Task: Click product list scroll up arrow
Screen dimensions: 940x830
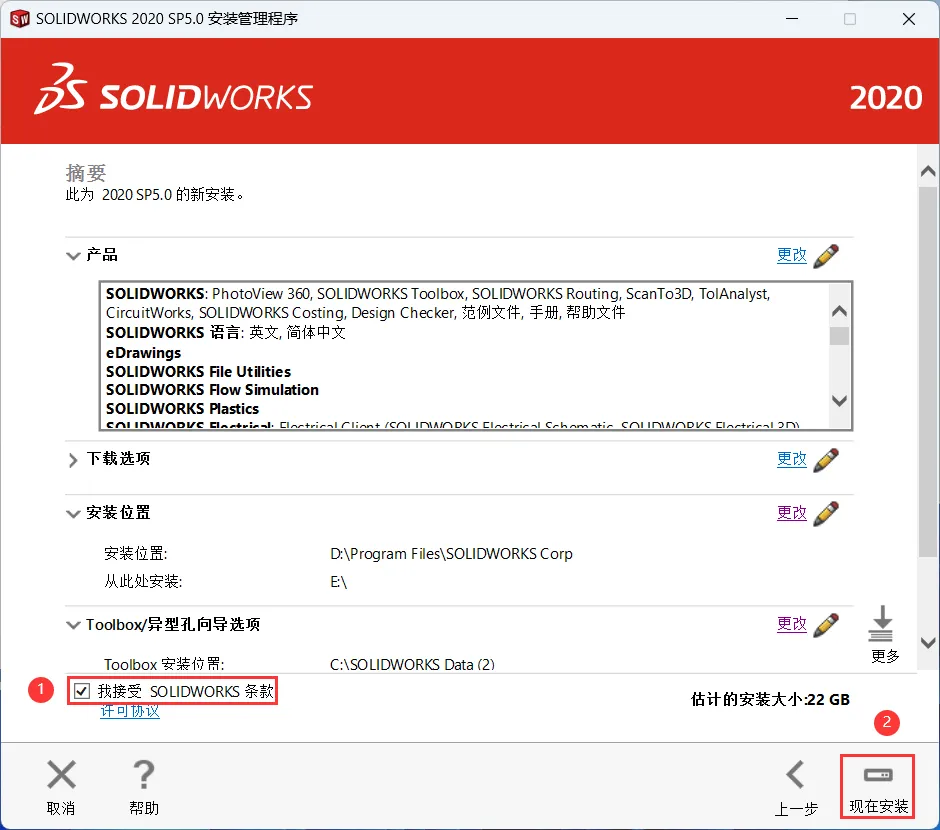Action: [x=839, y=311]
